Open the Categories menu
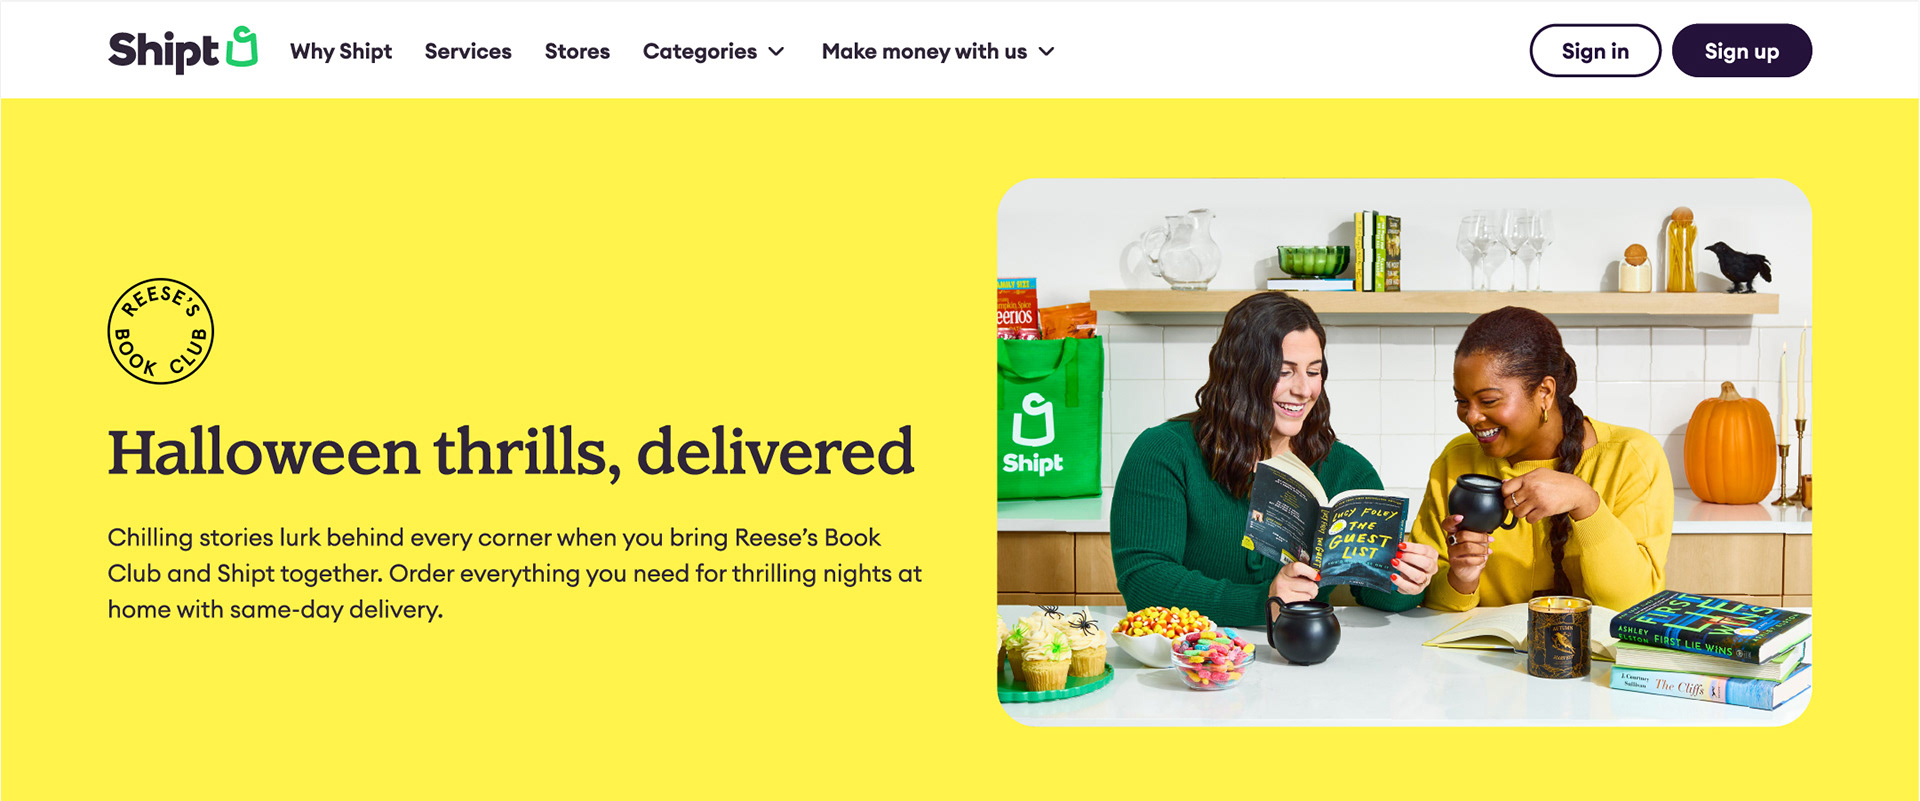Image resolution: width=1920 pixels, height=801 pixels. pyautogui.click(x=714, y=51)
